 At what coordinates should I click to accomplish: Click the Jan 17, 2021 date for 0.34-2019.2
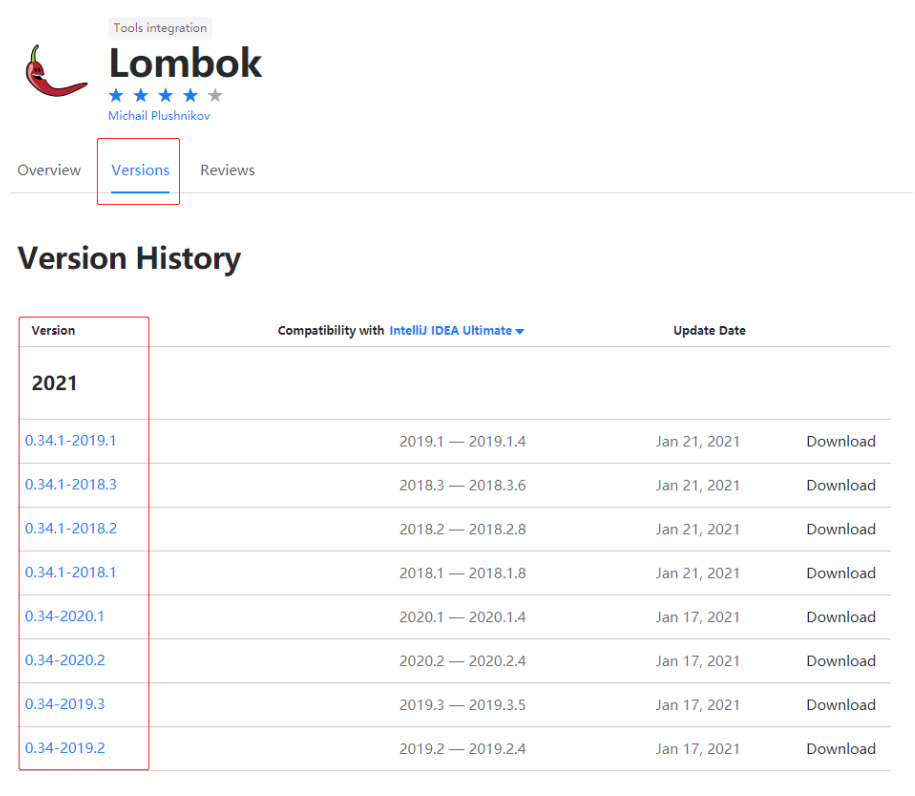tap(697, 749)
